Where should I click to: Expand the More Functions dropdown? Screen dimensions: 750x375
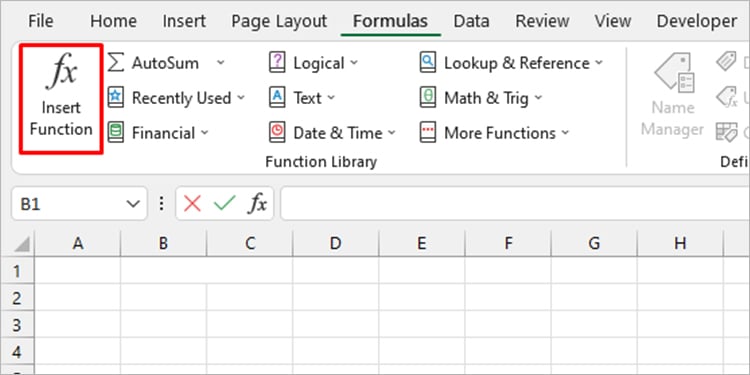coord(565,133)
